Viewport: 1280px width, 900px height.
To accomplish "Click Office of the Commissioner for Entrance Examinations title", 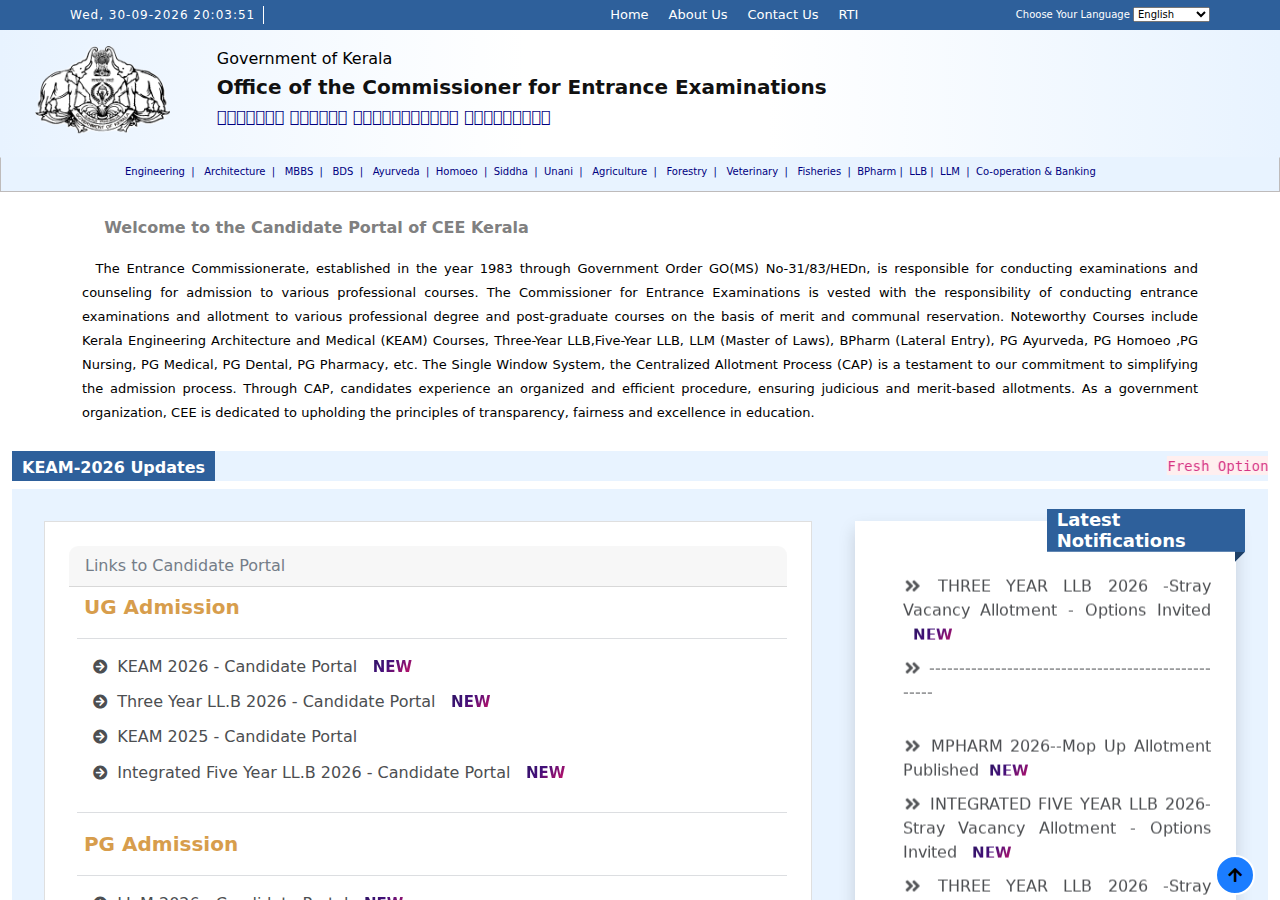I will coord(522,87).
